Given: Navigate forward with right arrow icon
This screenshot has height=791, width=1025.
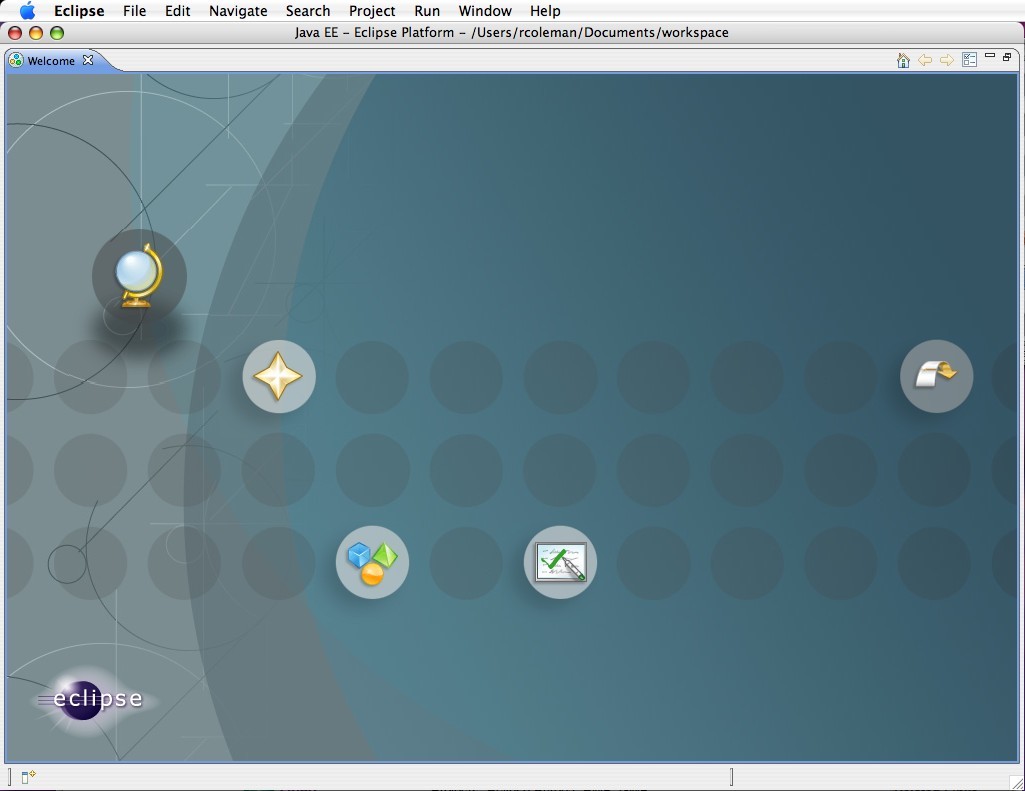Looking at the screenshot, I should click(946, 60).
